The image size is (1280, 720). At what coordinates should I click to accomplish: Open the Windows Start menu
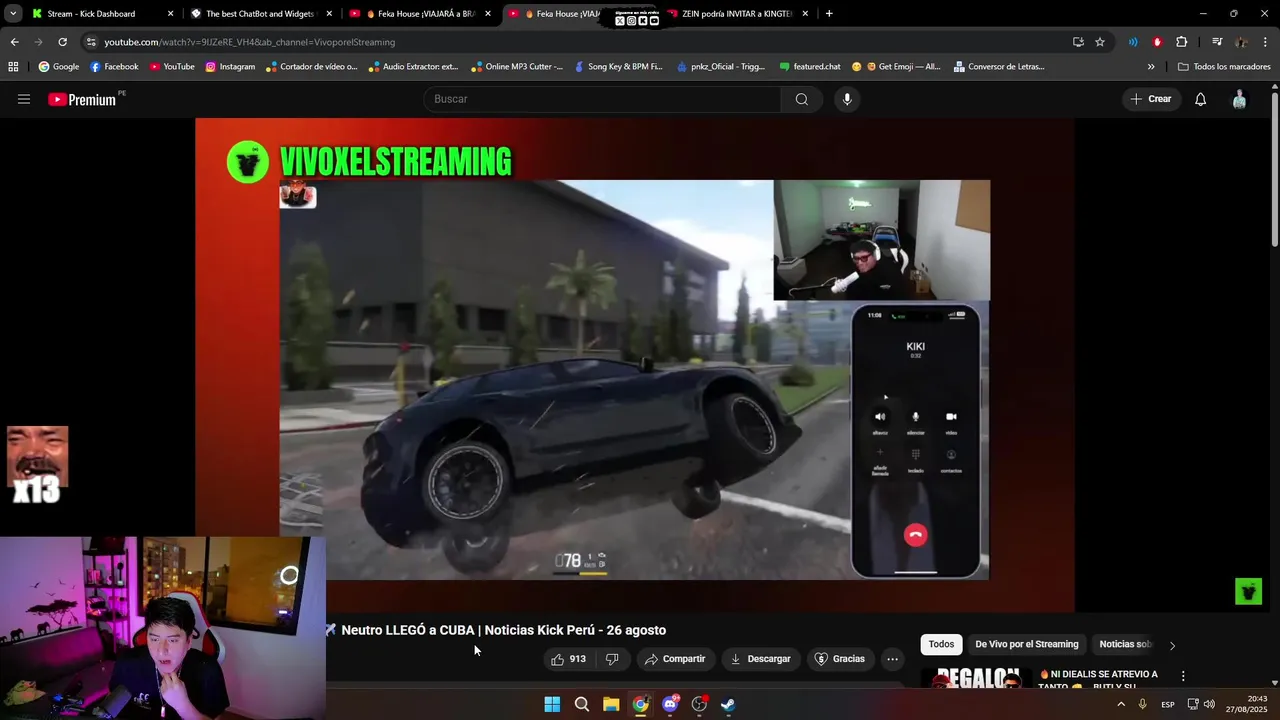point(552,704)
